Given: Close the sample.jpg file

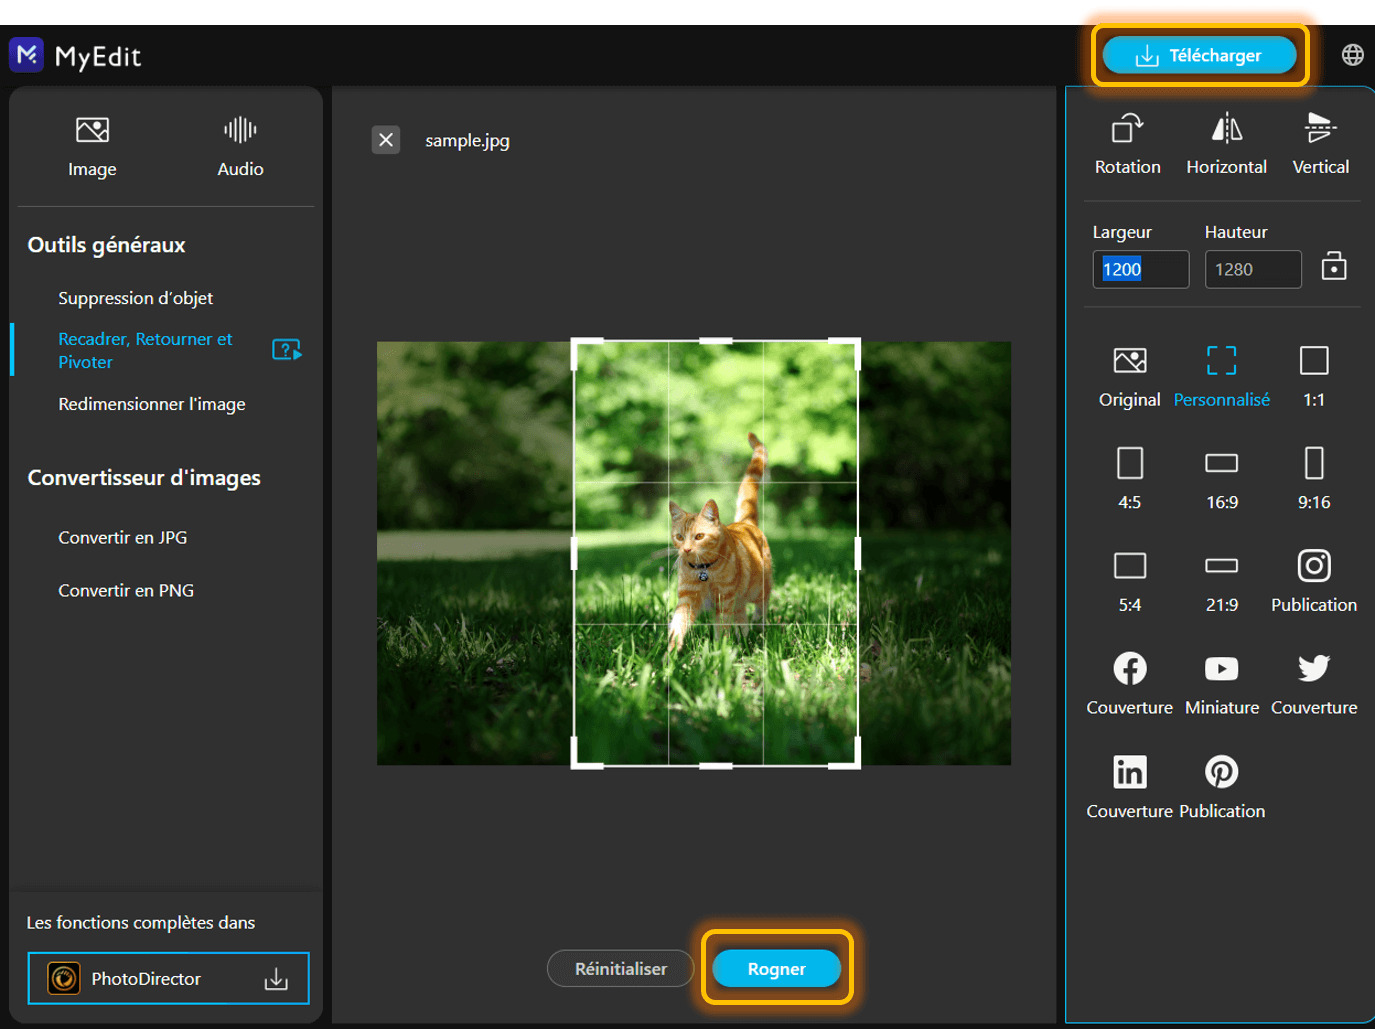Looking at the screenshot, I should [x=386, y=140].
